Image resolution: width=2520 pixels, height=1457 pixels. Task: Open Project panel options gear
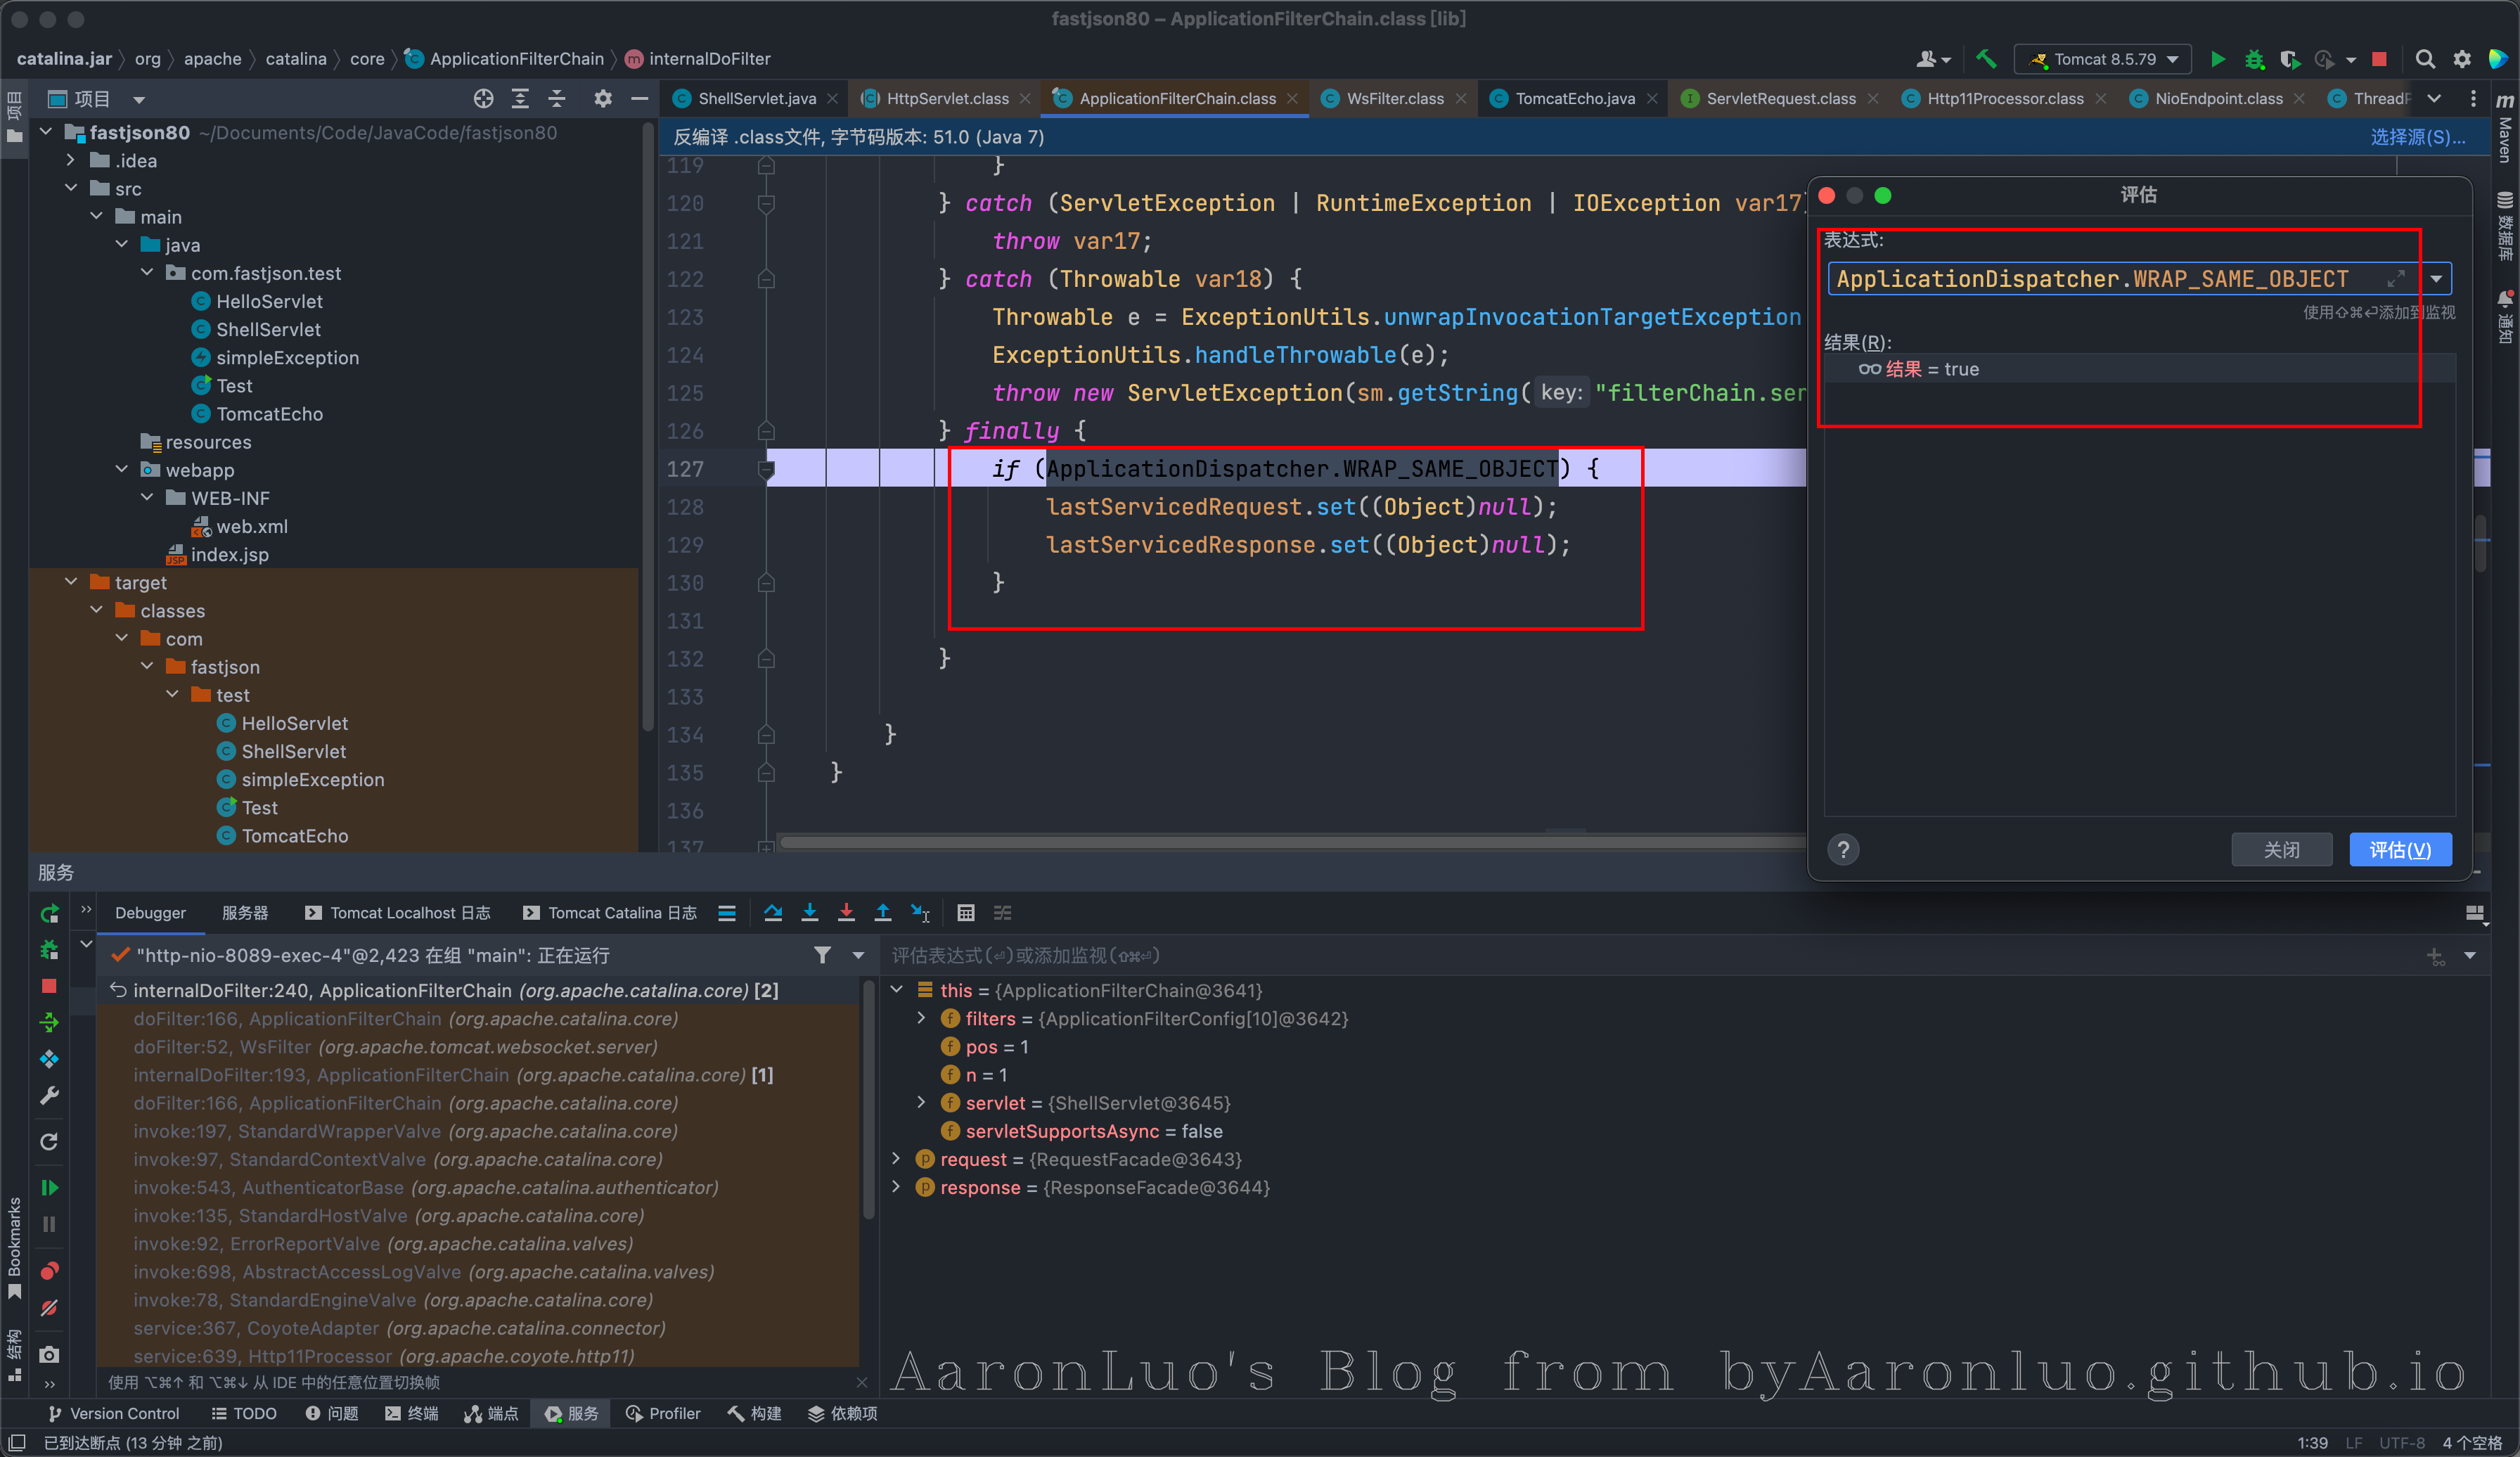(603, 98)
